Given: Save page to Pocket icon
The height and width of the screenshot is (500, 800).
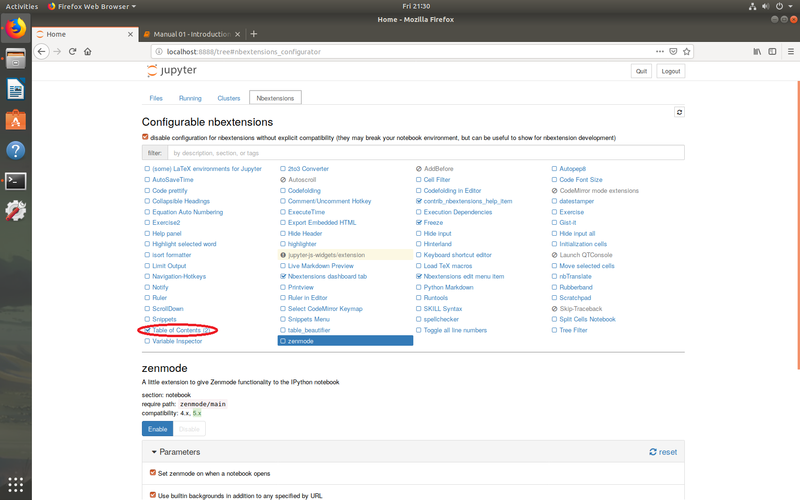Looking at the screenshot, I should (x=673, y=52).
